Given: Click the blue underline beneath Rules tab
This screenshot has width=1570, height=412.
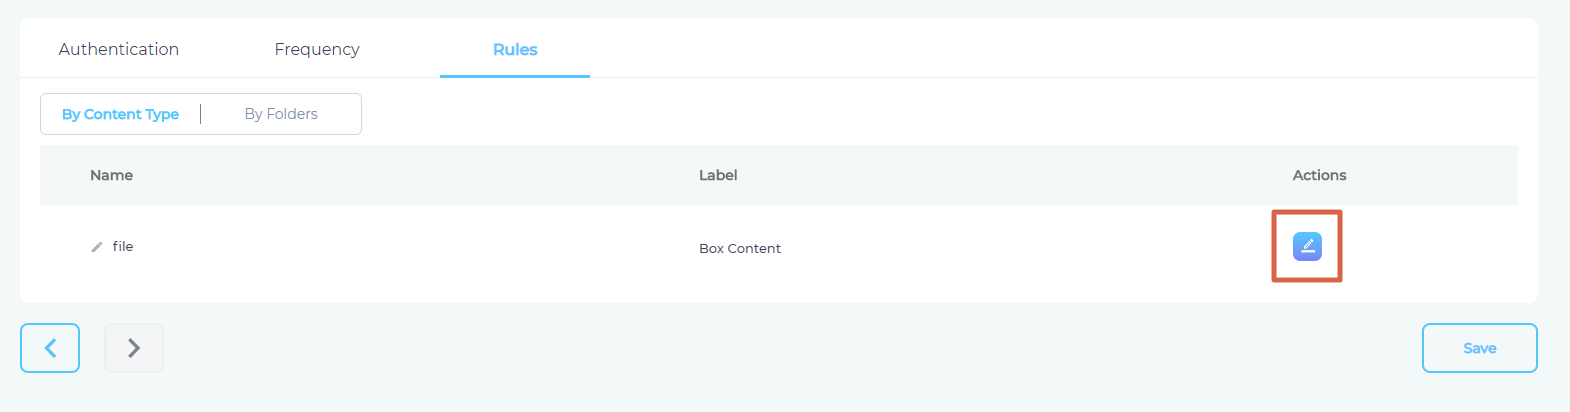Looking at the screenshot, I should coord(515,76).
